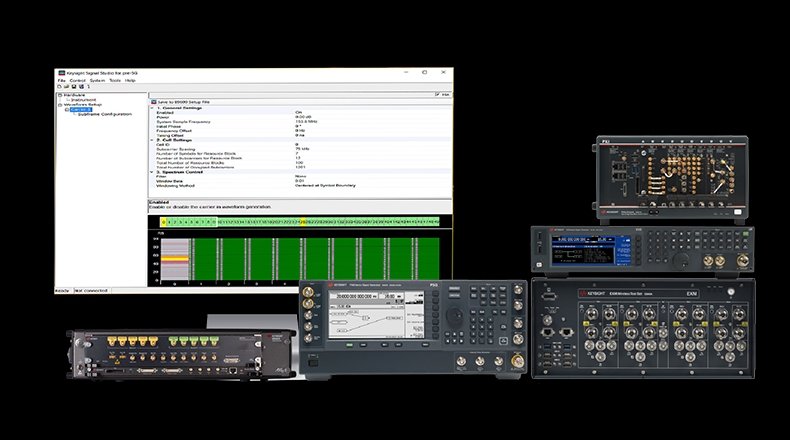
Task: Open the Tools menu
Action: 114,80
